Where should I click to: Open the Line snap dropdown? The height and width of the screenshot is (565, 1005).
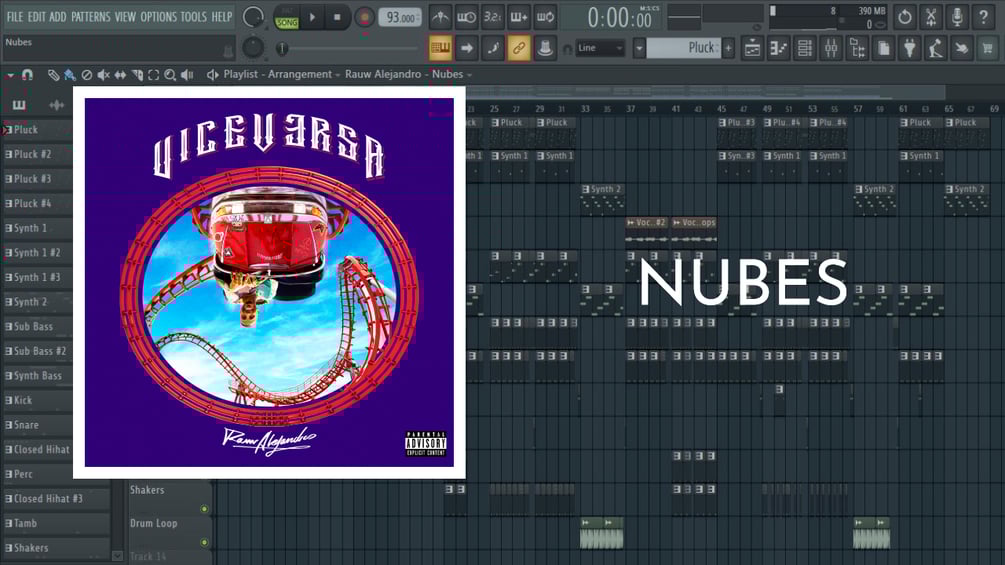tap(600, 48)
